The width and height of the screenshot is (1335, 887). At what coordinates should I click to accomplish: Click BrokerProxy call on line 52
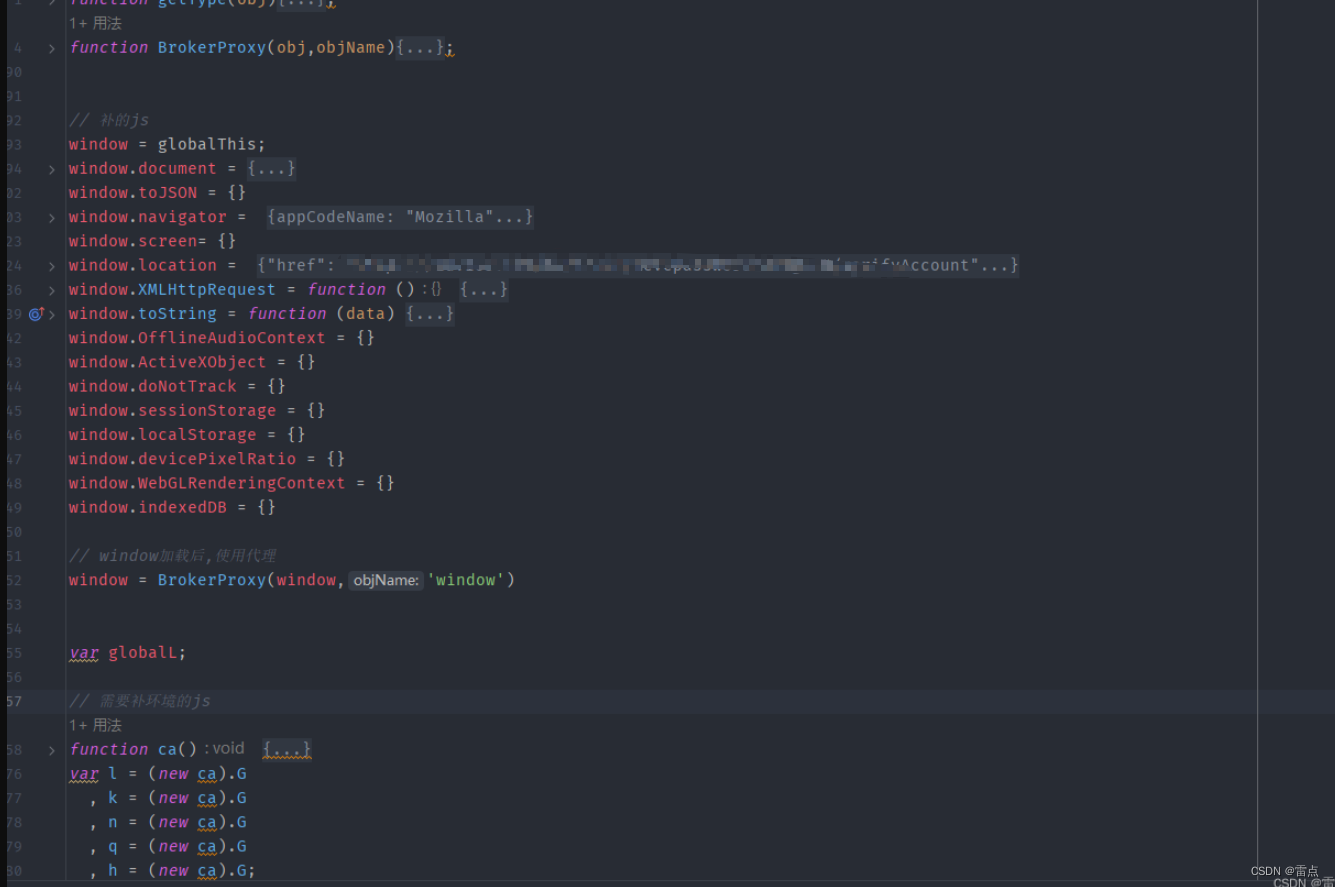(x=212, y=580)
